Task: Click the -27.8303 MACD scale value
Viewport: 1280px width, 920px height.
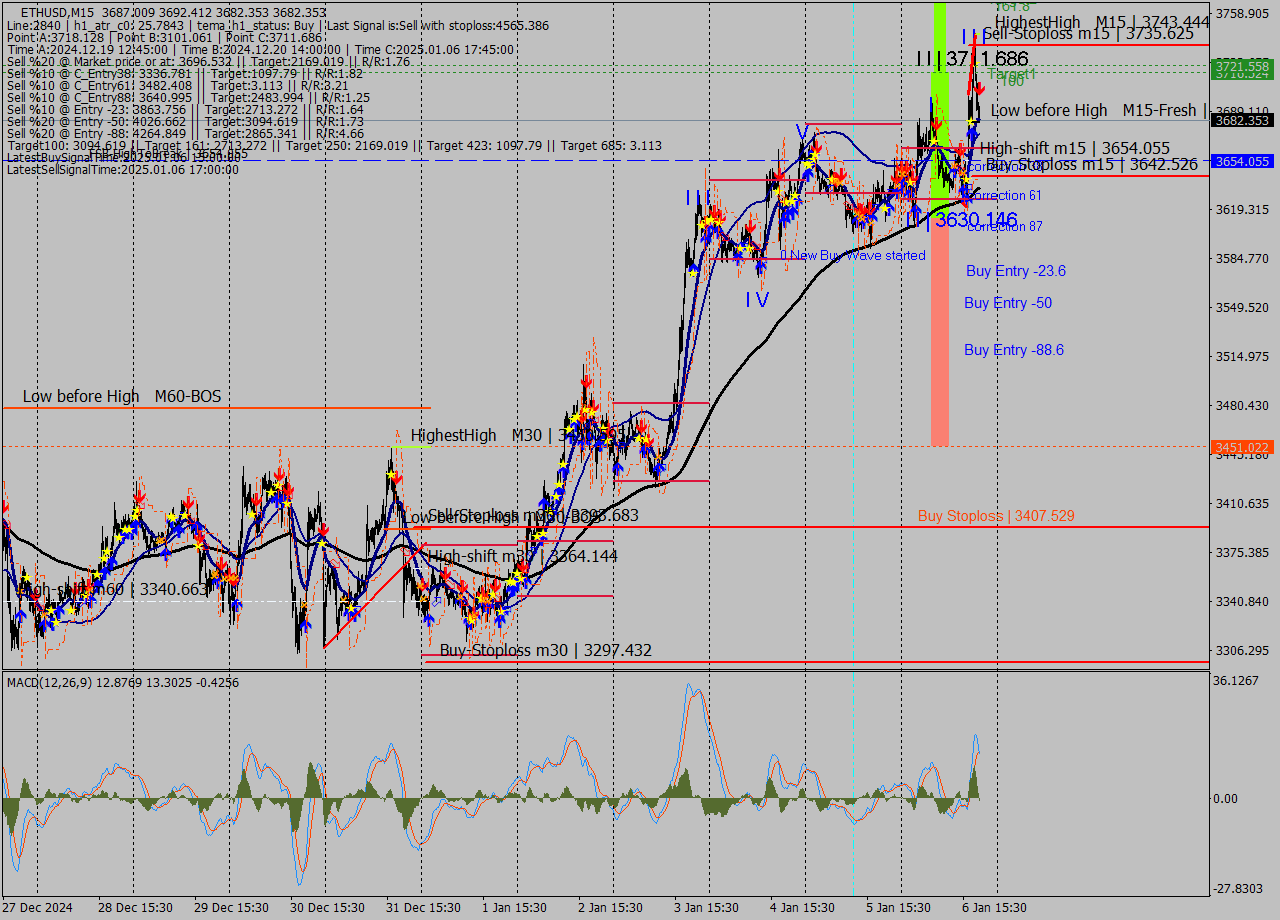Action: (1238, 889)
